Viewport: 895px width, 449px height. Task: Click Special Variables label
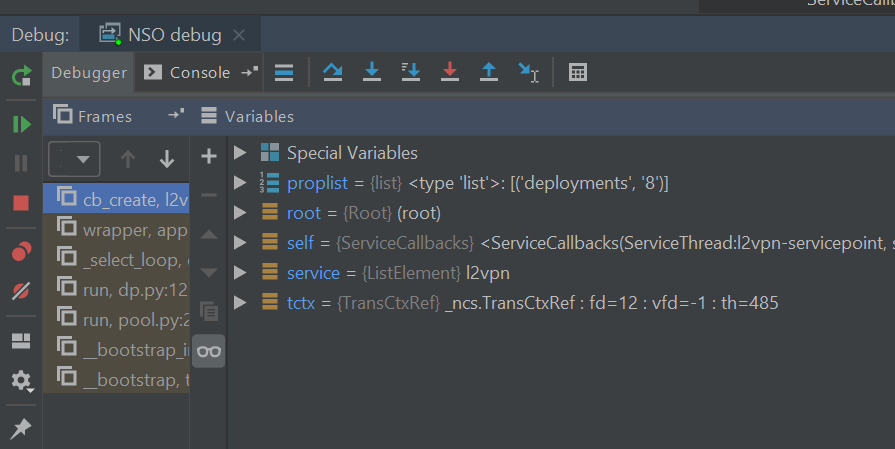pos(352,153)
